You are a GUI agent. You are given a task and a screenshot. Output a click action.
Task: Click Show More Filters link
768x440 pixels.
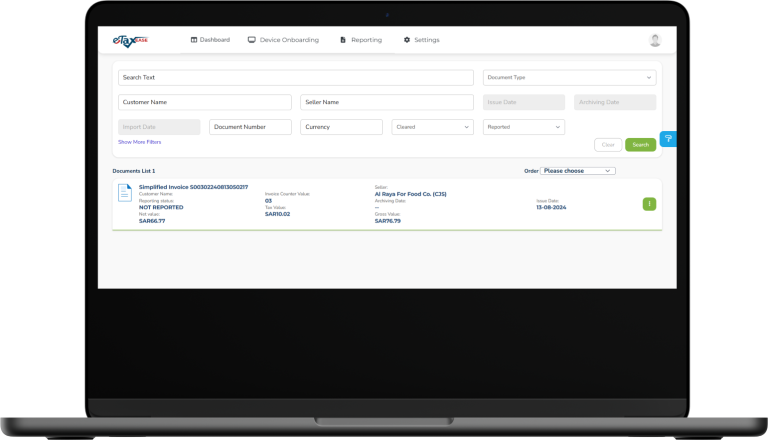click(x=140, y=142)
